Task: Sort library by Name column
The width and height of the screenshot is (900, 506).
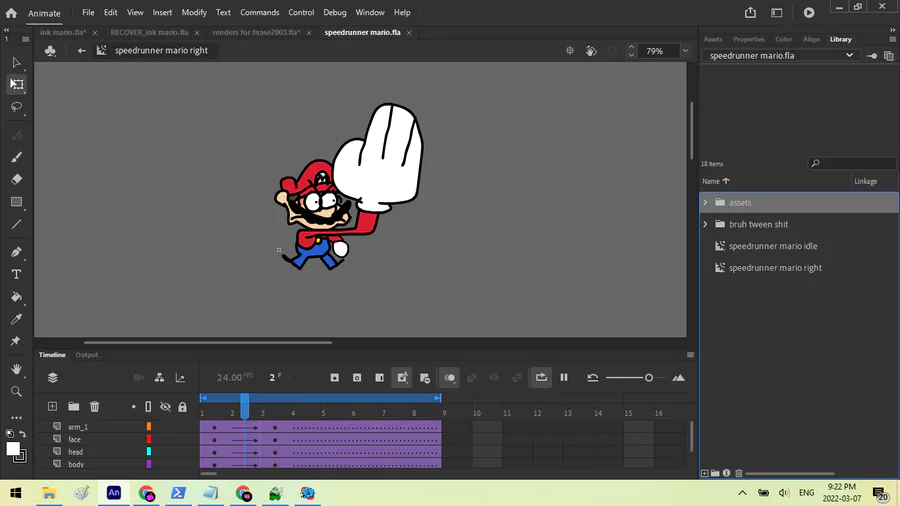Action: point(715,181)
